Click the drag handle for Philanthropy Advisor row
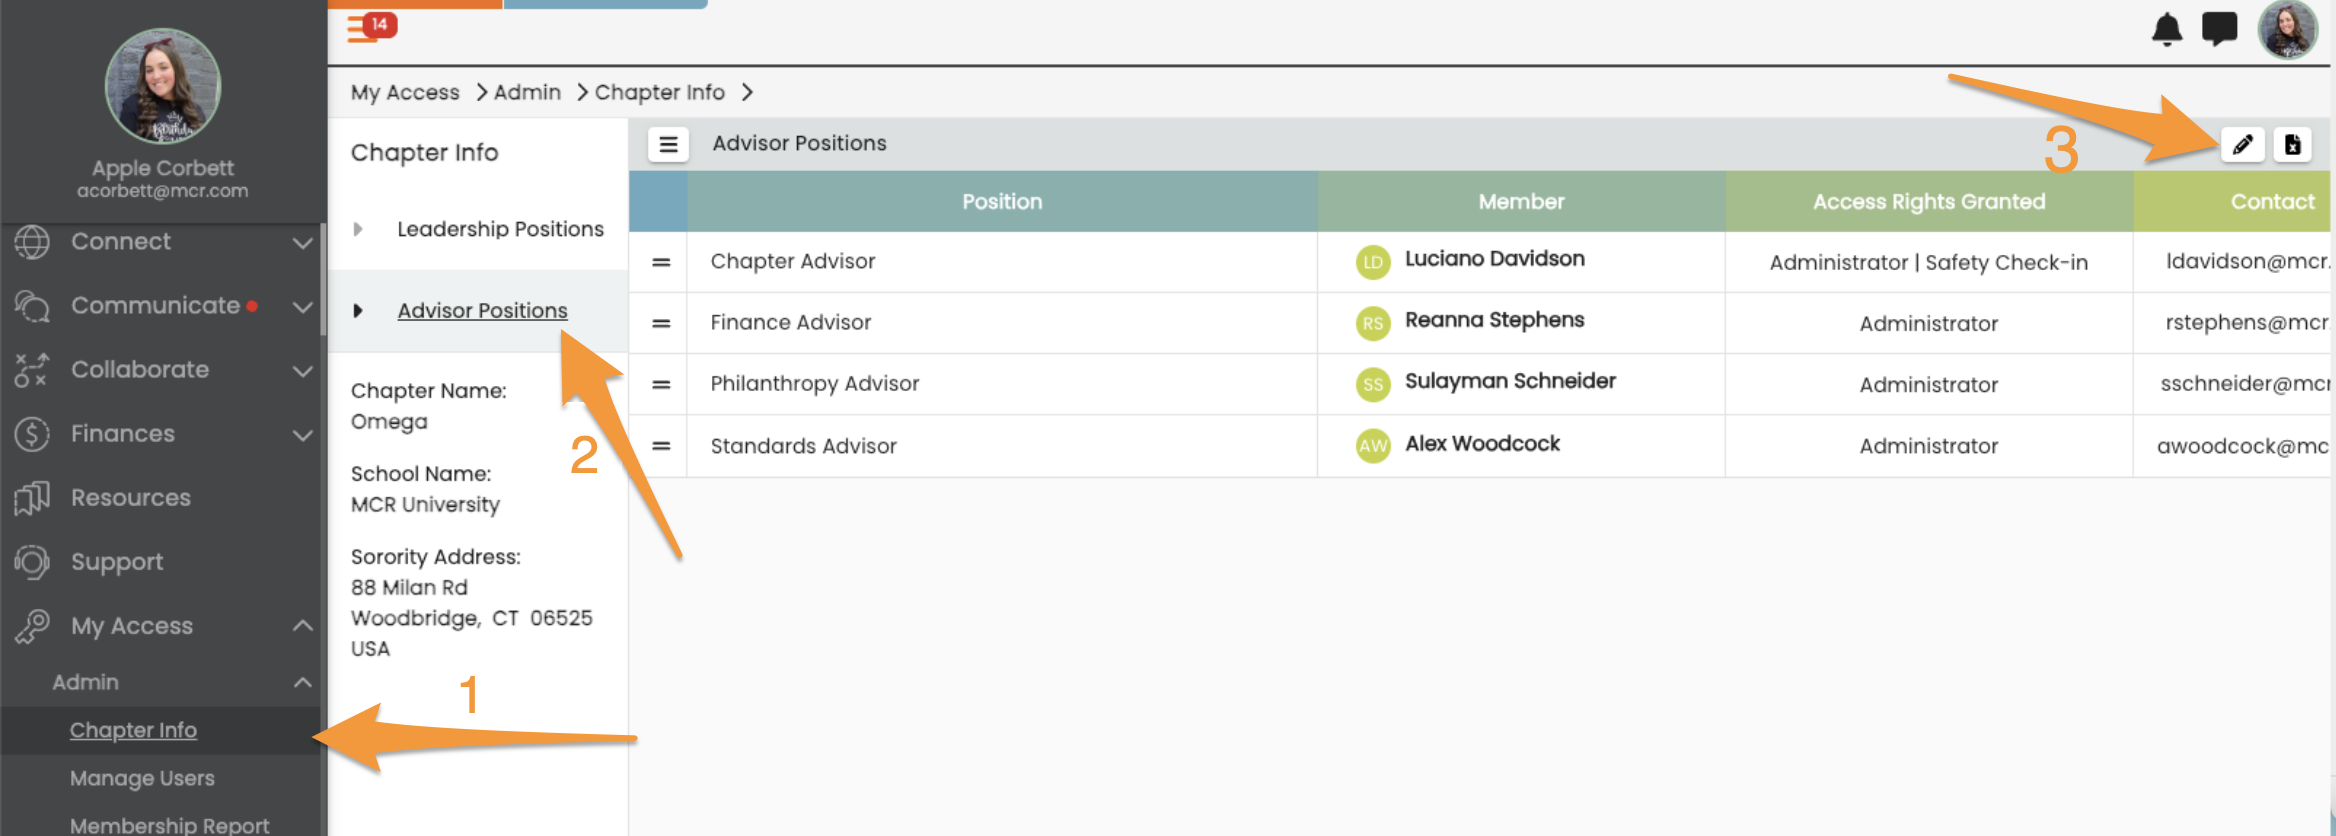This screenshot has width=2336, height=836. (x=661, y=384)
